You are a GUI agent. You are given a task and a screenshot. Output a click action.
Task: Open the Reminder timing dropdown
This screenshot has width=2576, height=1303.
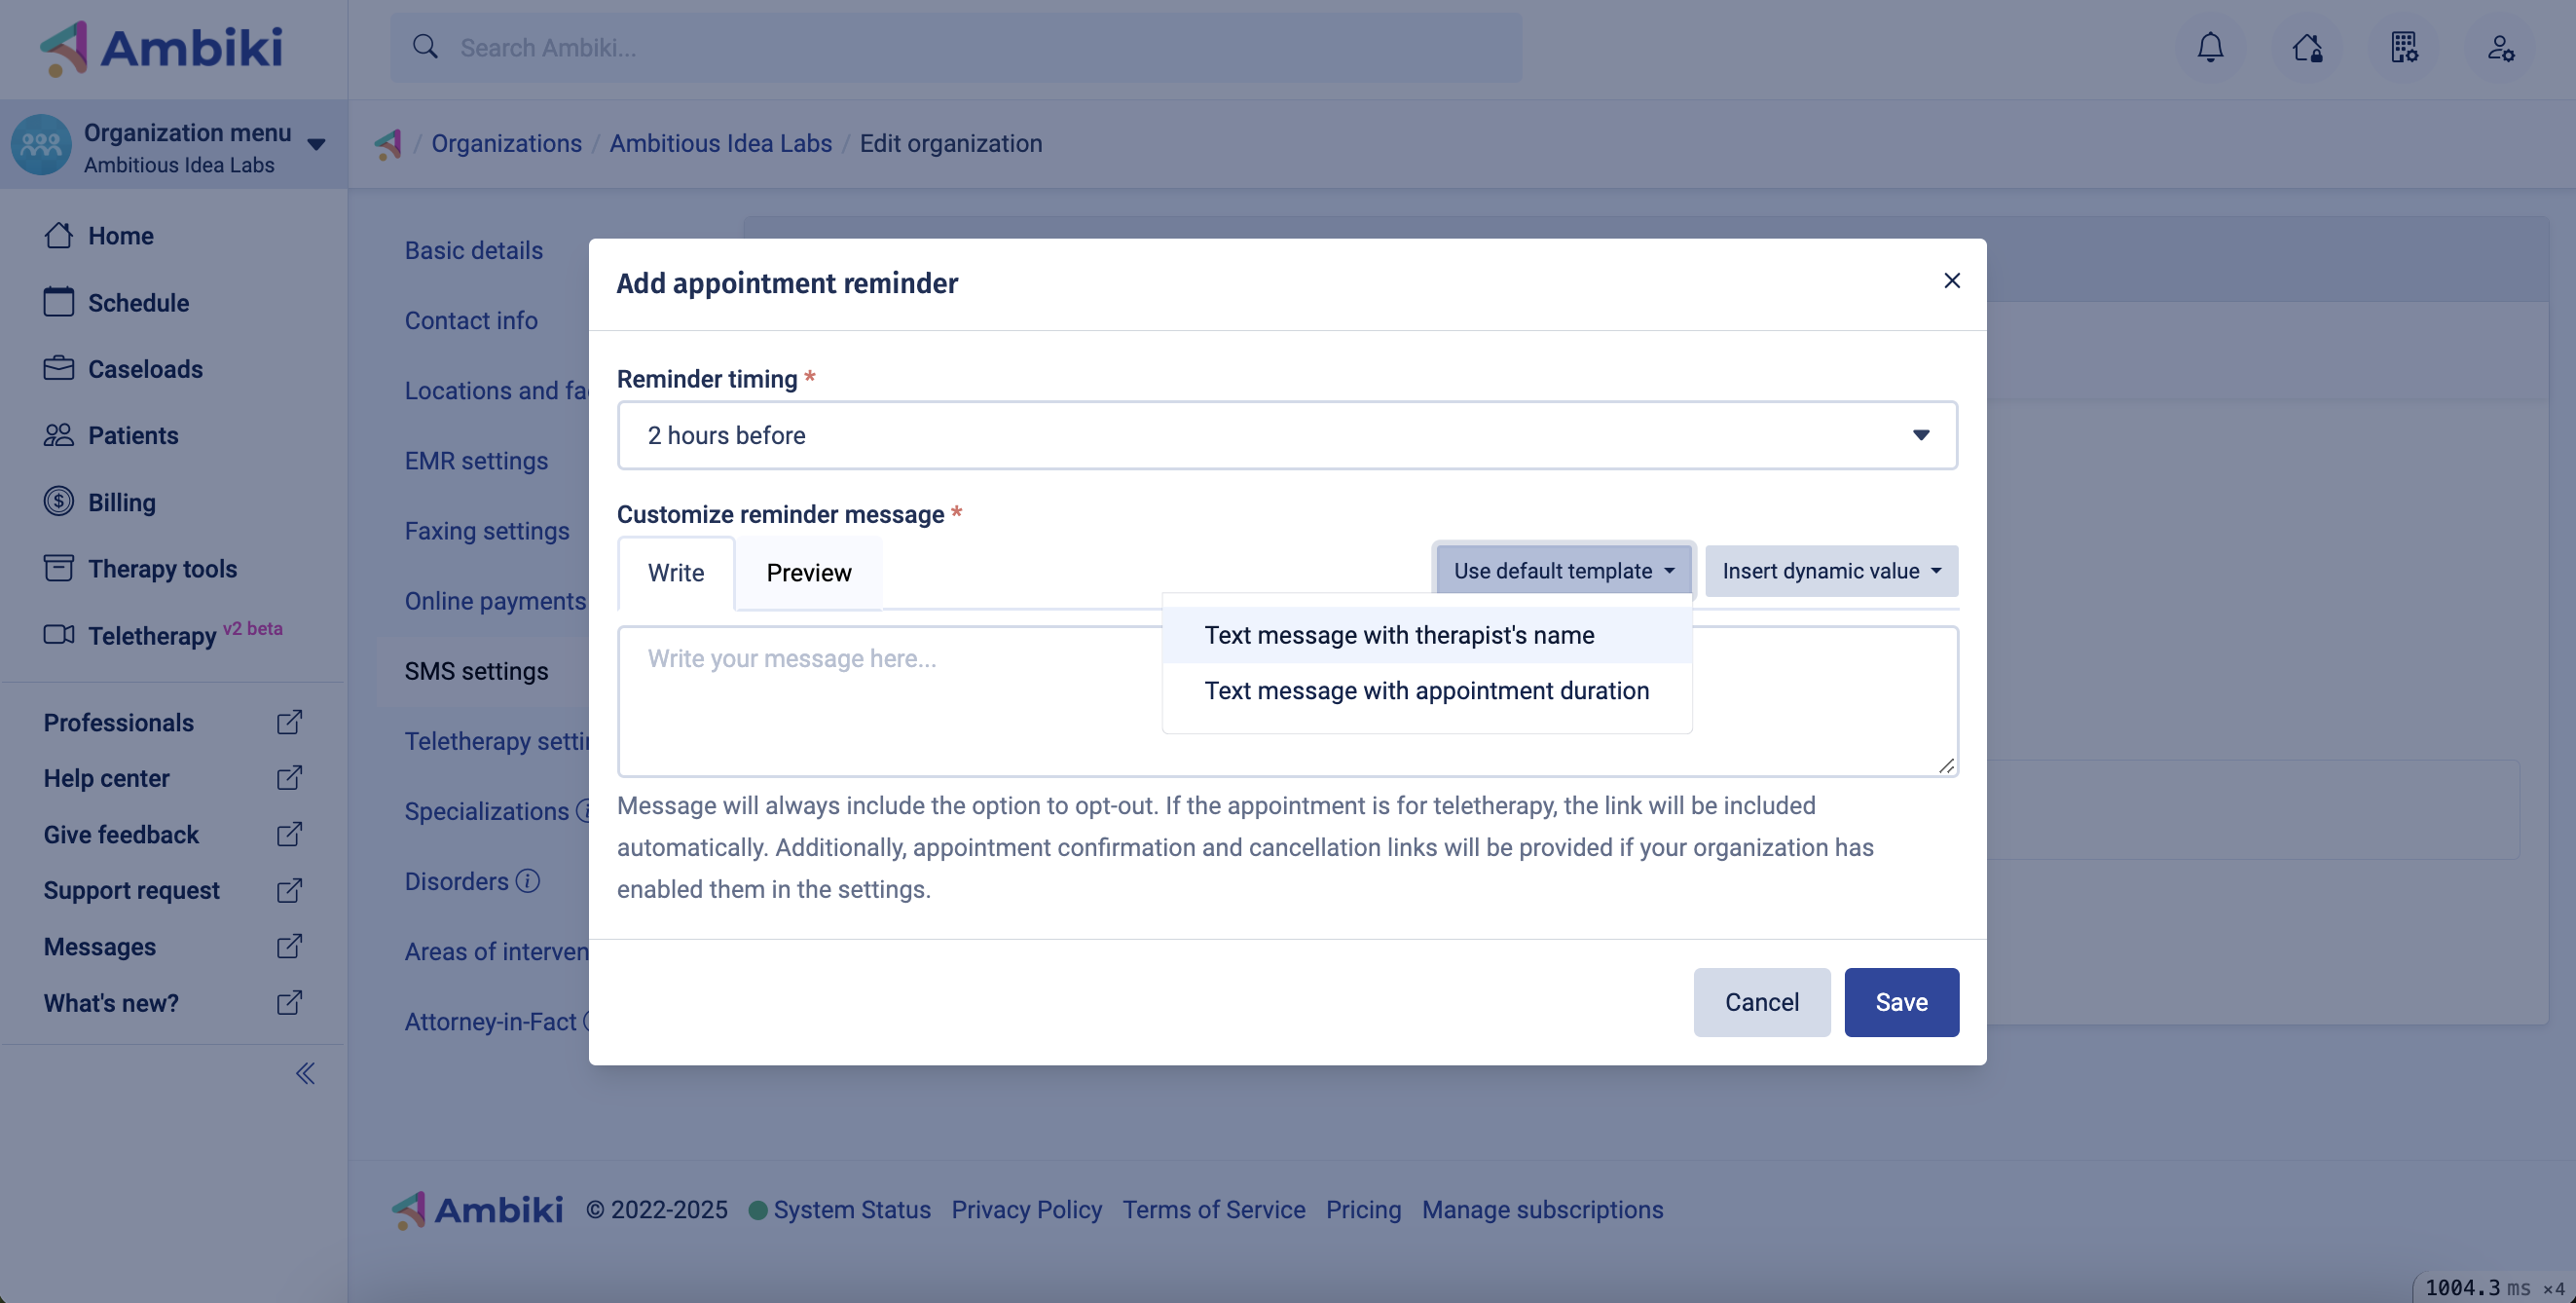tap(1286, 435)
